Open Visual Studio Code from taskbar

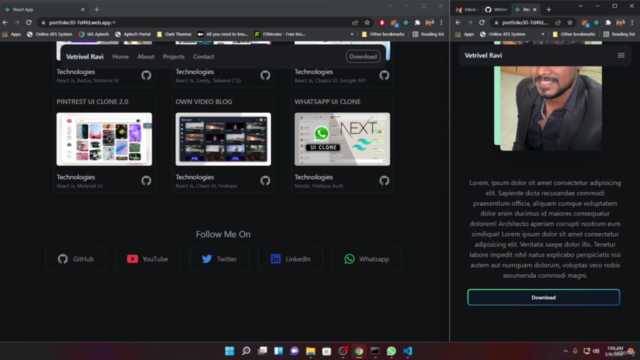click(x=408, y=351)
